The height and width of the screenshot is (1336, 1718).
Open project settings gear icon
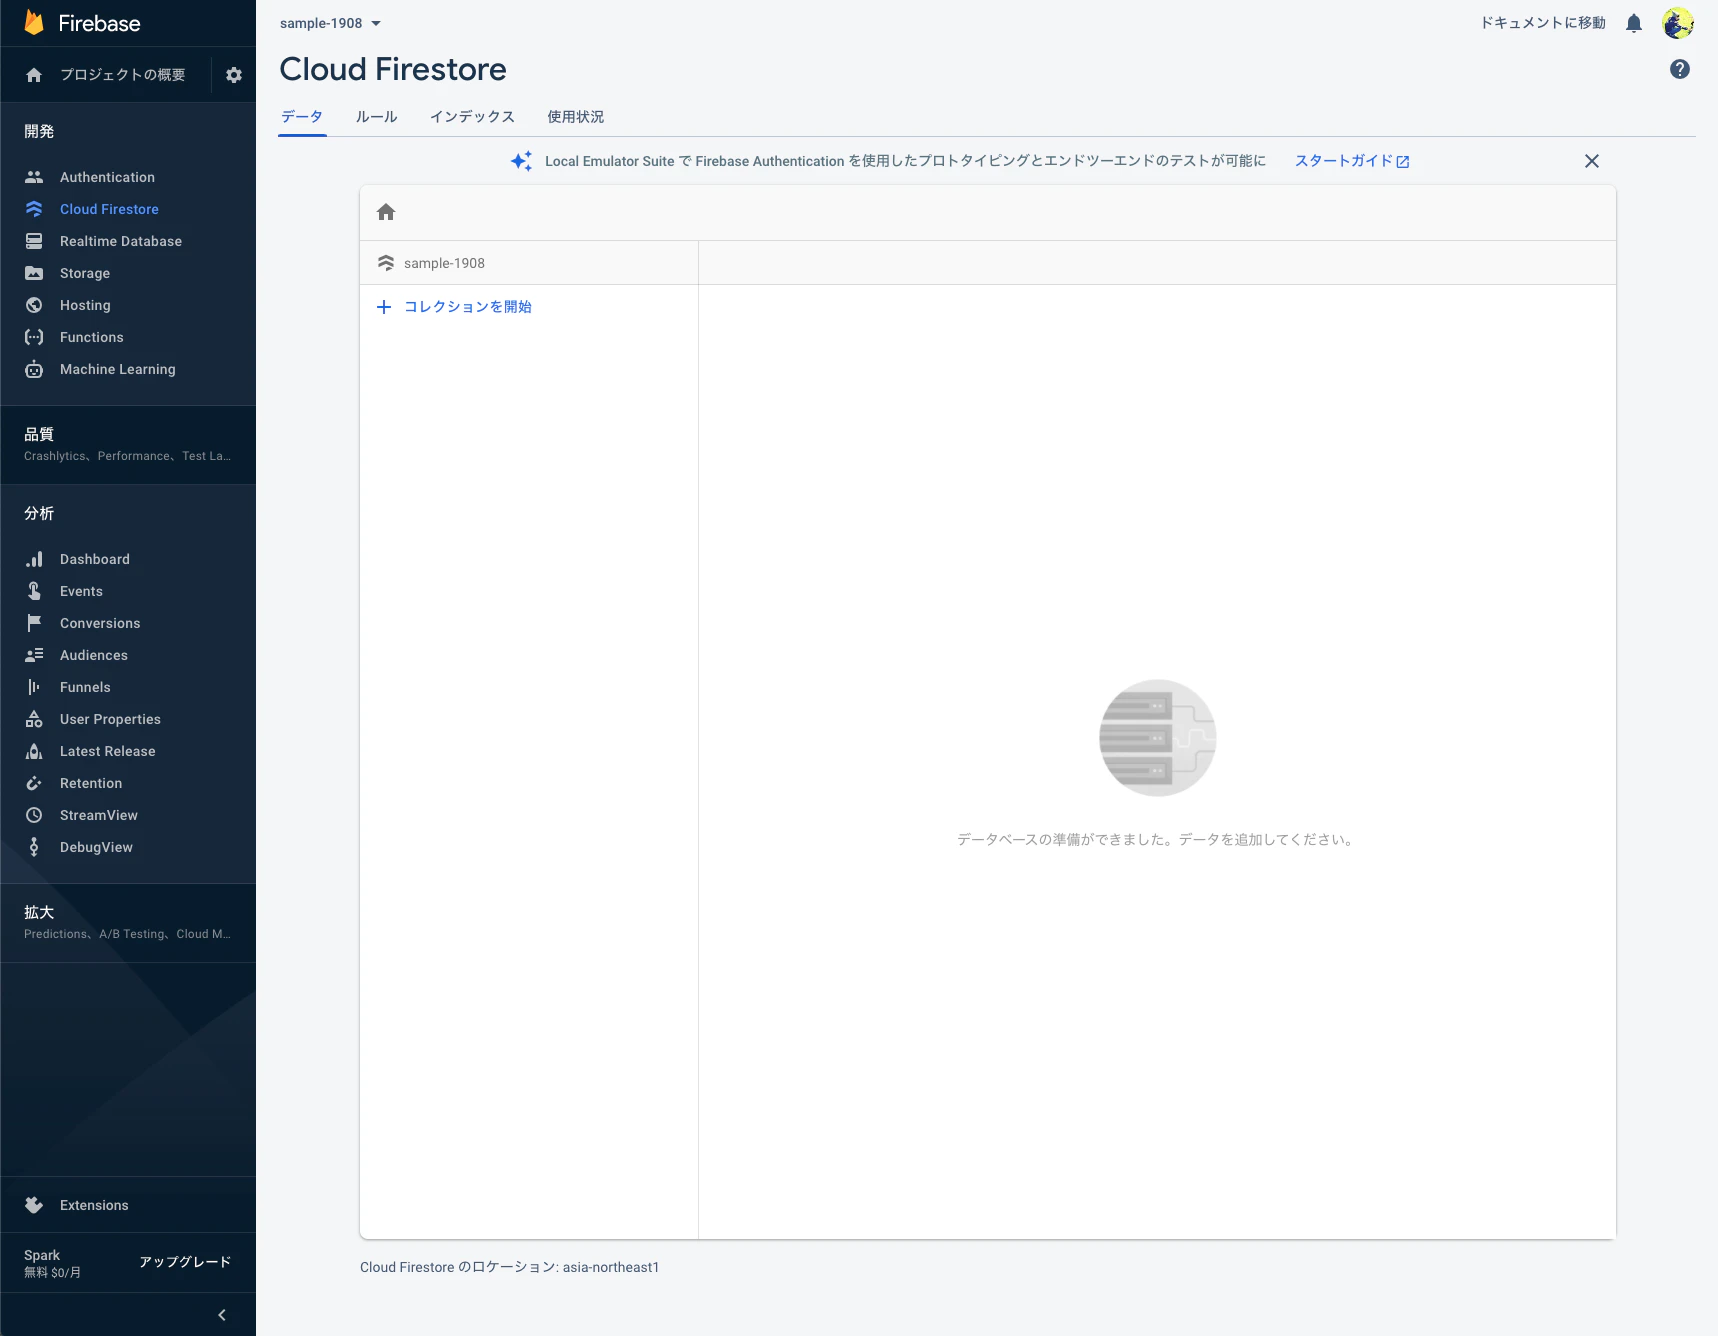pos(234,75)
